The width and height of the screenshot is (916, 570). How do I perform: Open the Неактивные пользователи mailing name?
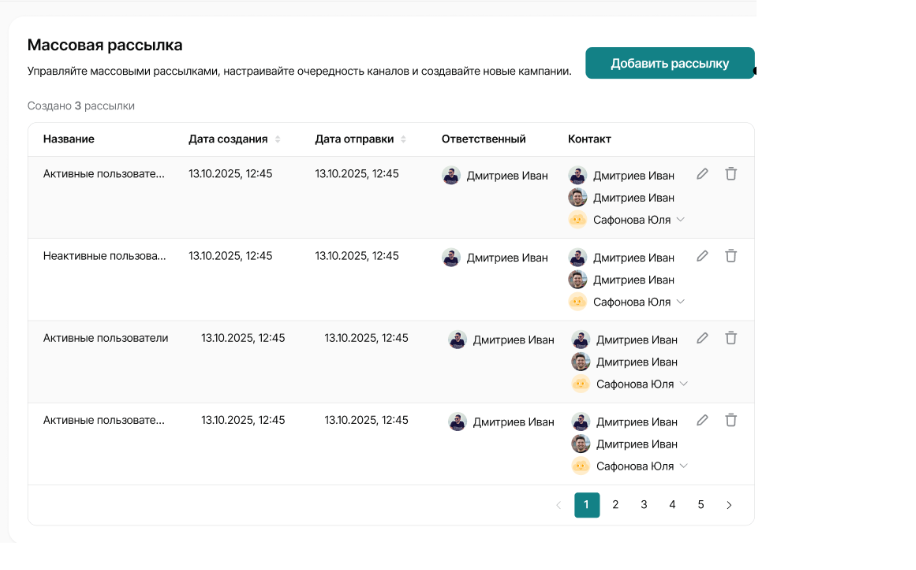point(104,256)
